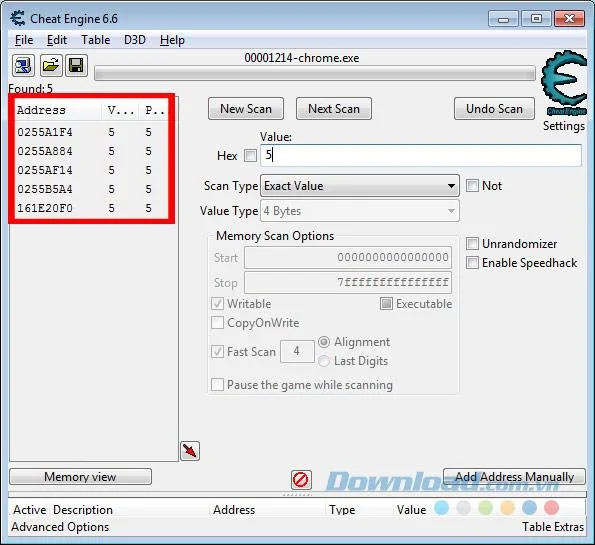Open the process list computer icon
The height and width of the screenshot is (545, 595).
[23, 65]
